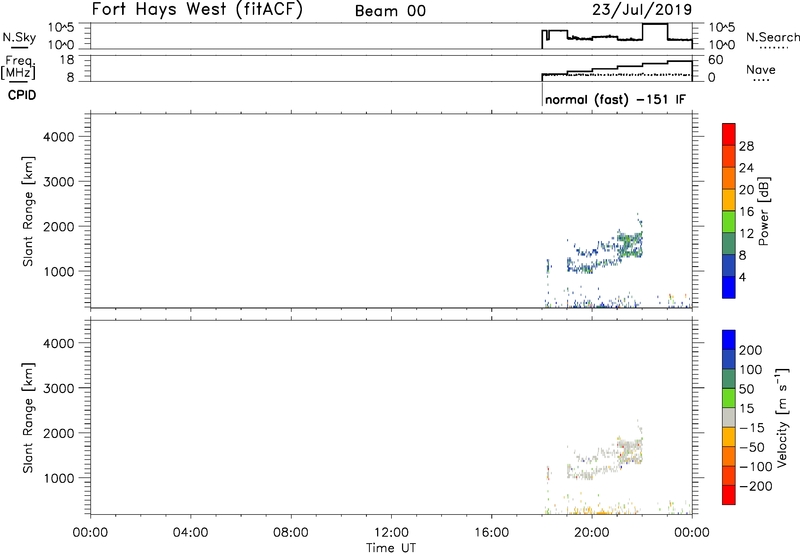The width and height of the screenshot is (800, 554).
Task: Click the blue bottom swatch of power colorbar
Action: tap(729, 287)
